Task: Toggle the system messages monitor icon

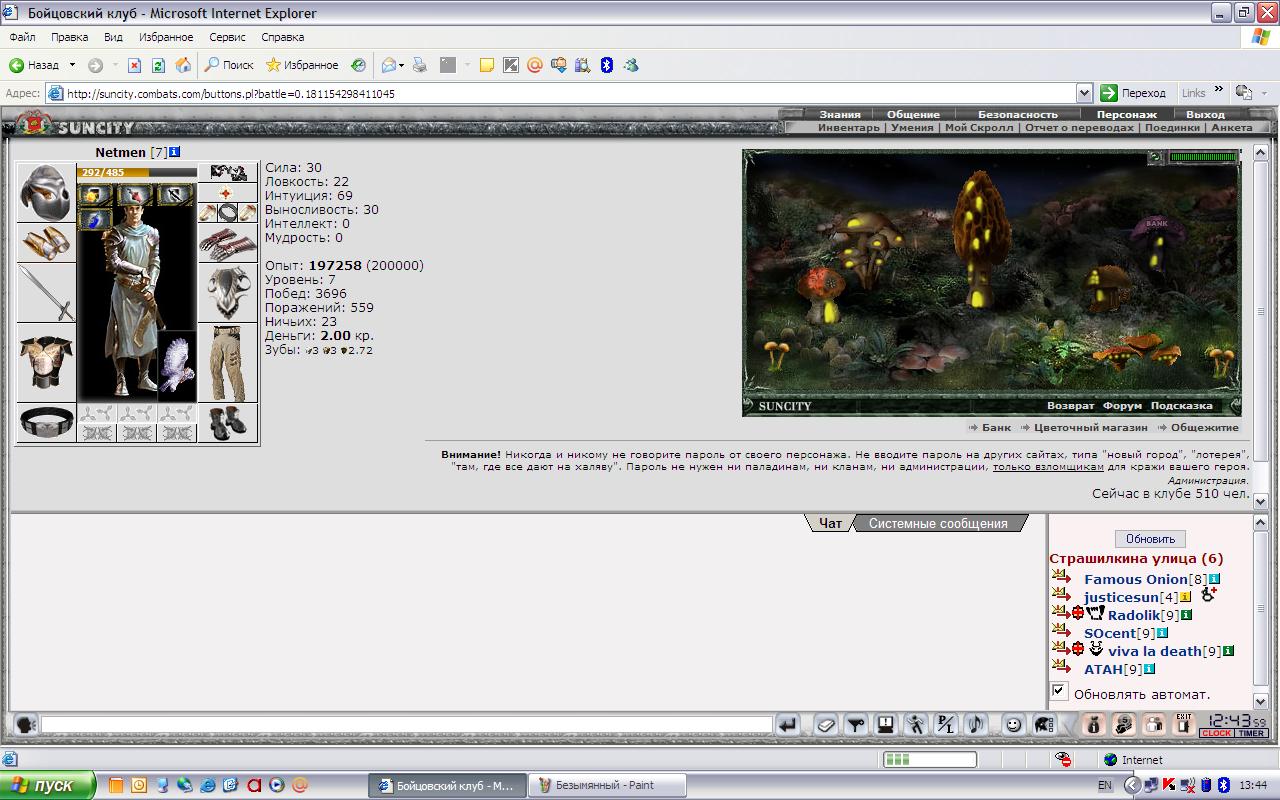Action: [x=886, y=725]
